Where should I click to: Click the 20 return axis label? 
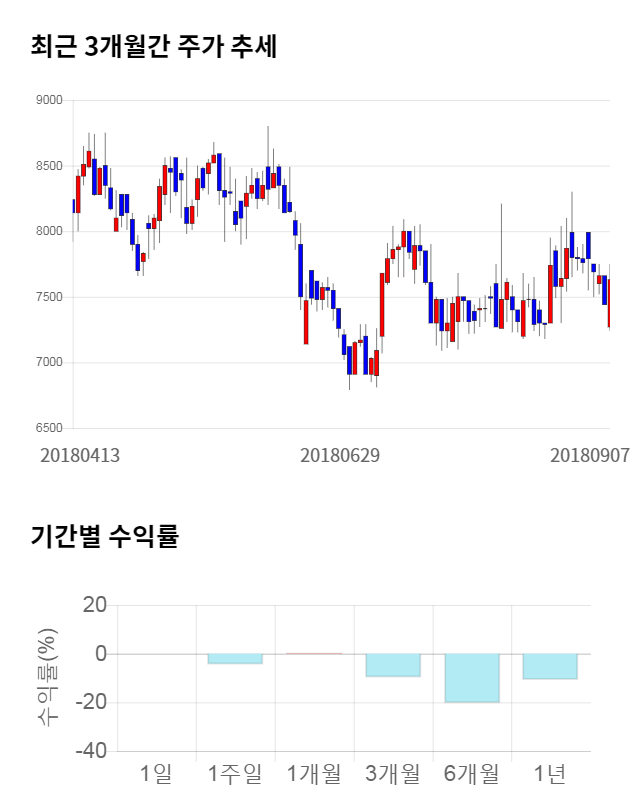click(x=95, y=605)
